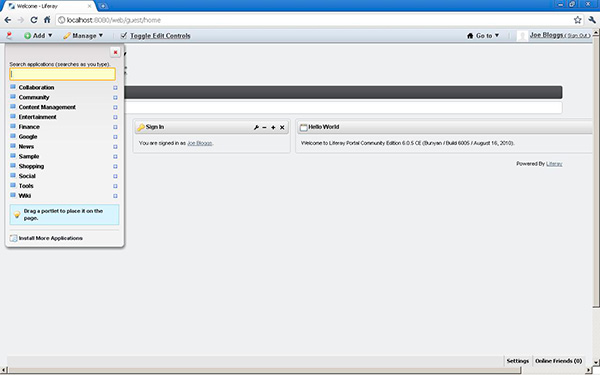
Task: Select the Shopping category
Action: tap(31, 166)
